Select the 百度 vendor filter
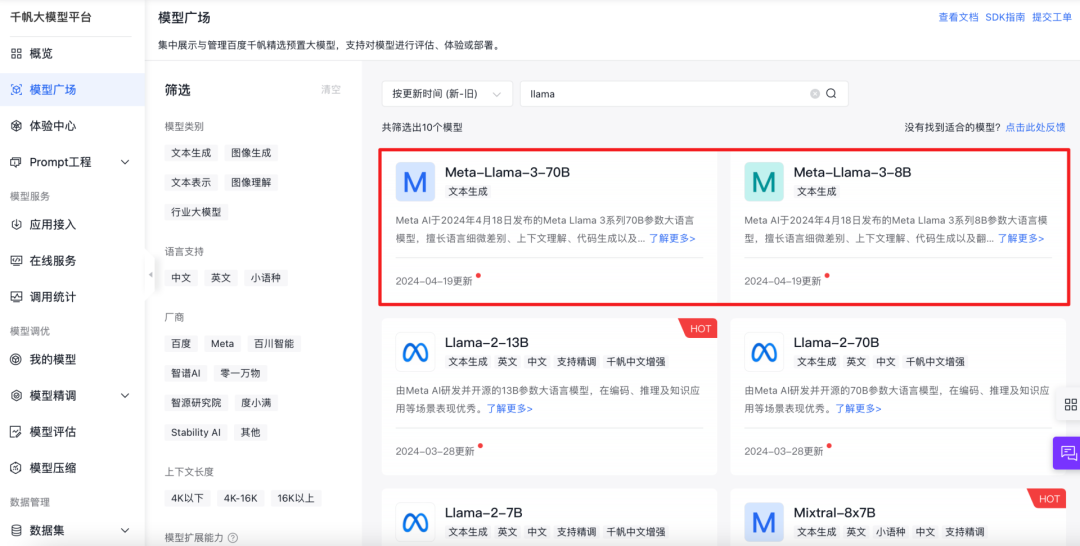1080x546 pixels. tap(181, 344)
